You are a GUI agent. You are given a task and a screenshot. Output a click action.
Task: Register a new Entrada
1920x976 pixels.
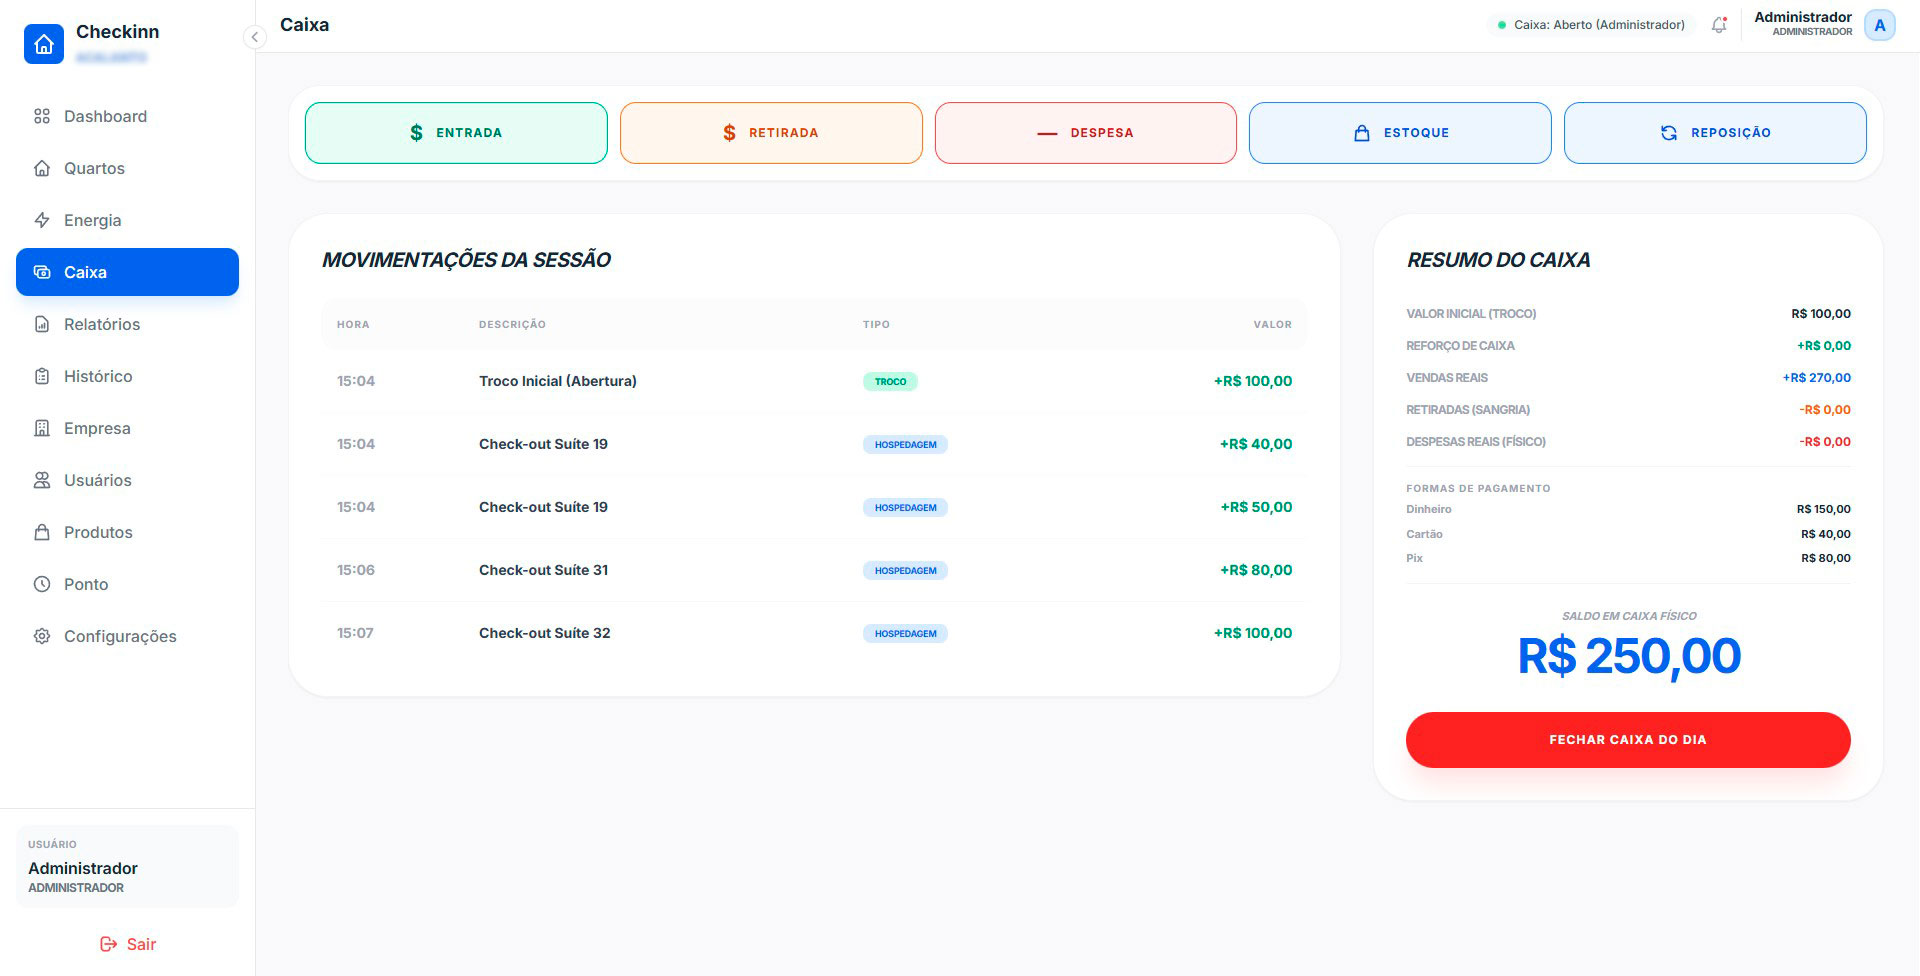tap(456, 132)
